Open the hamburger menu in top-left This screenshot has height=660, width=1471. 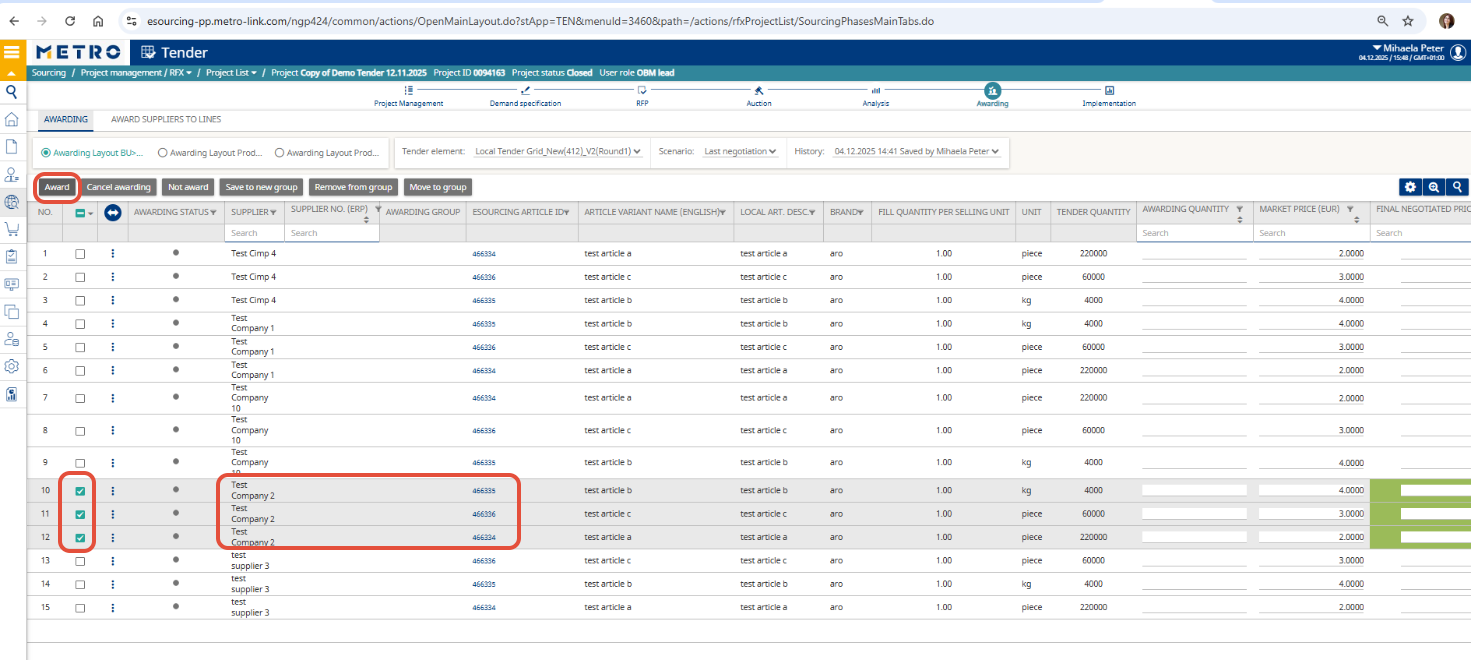pos(12,52)
